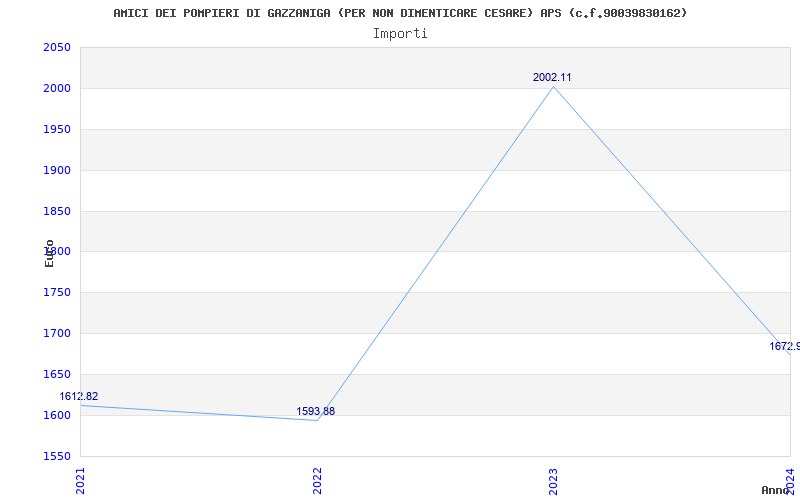Click the Importi subtitle
This screenshot has width=800, height=500.
400,34
